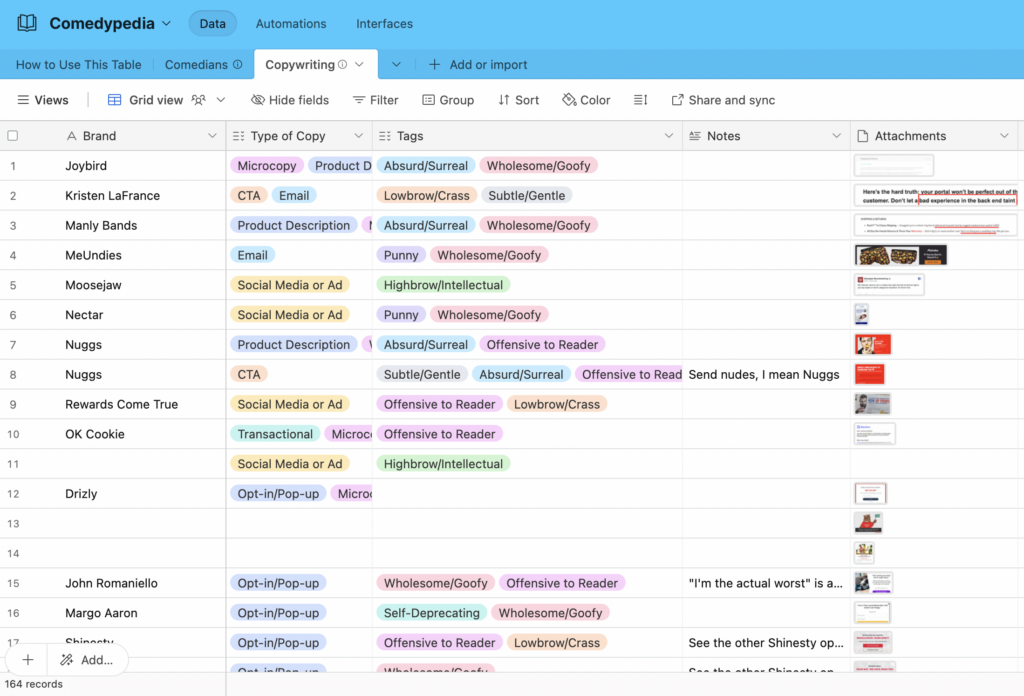
Task: Click the Color button in toolbar
Action: (x=586, y=100)
